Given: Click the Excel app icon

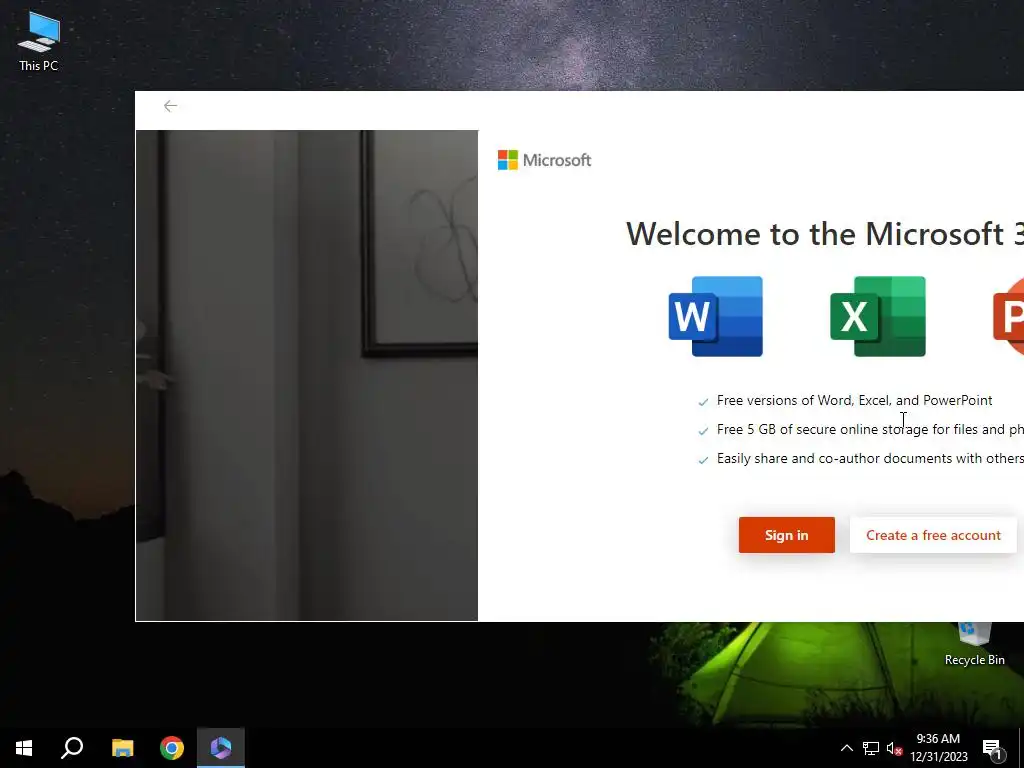Looking at the screenshot, I should [x=878, y=316].
